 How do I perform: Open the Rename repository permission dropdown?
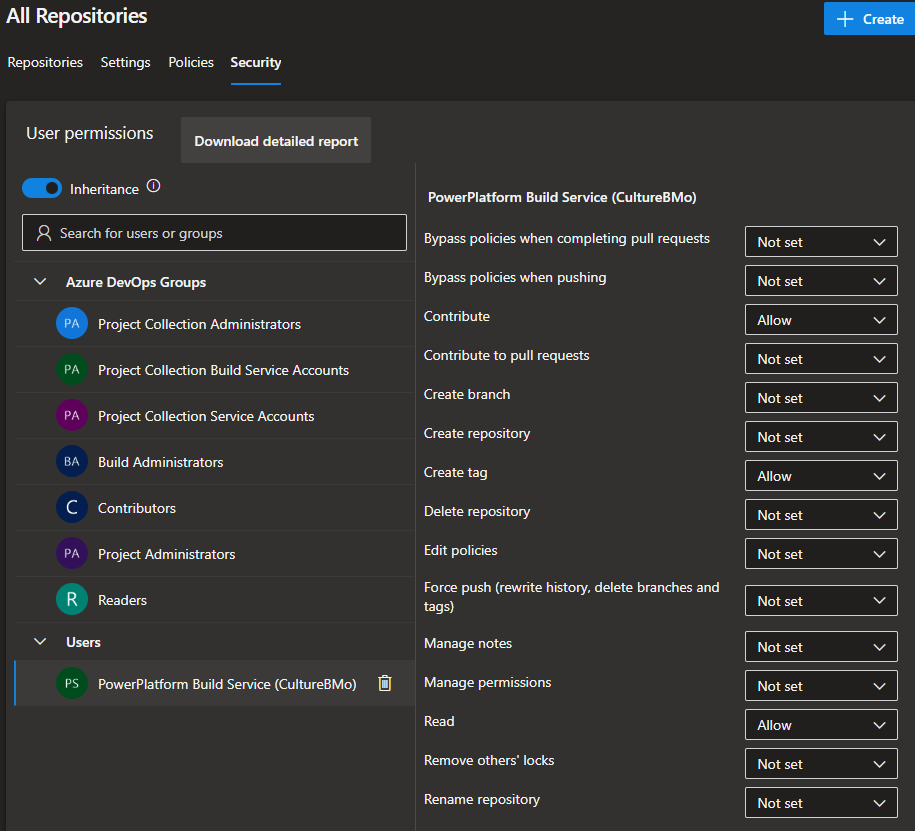tap(821, 804)
